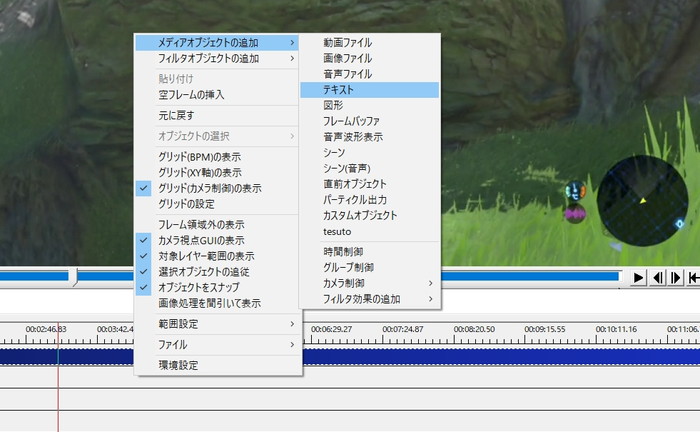
Task: Toggle グリッド(XY軸)の表示
Action: click(217, 172)
